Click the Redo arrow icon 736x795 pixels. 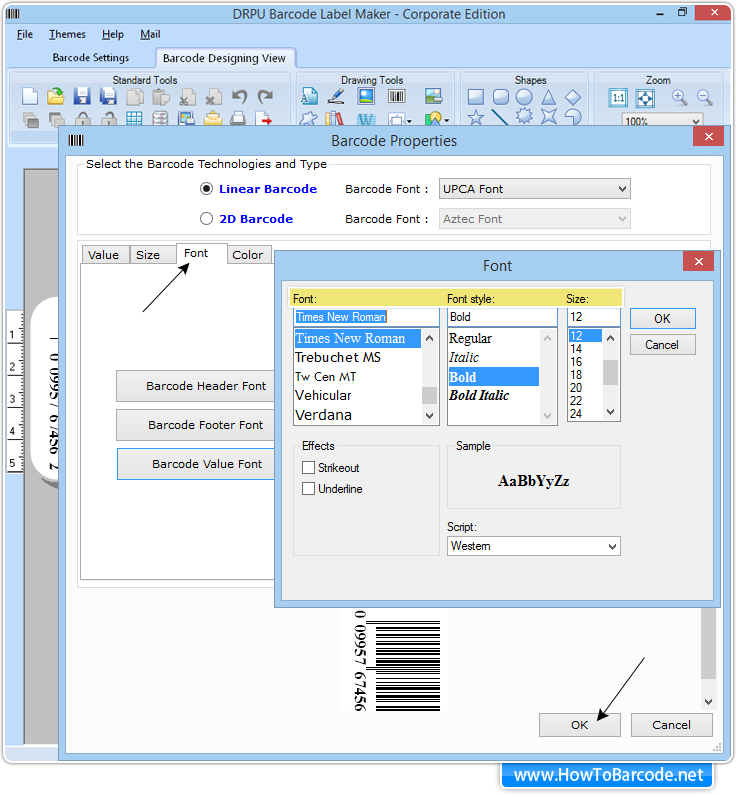(265, 96)
